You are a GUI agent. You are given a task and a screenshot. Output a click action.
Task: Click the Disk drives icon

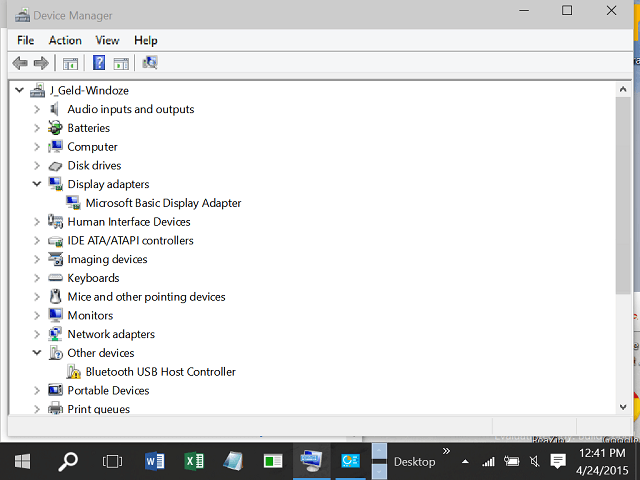(55, 166)
